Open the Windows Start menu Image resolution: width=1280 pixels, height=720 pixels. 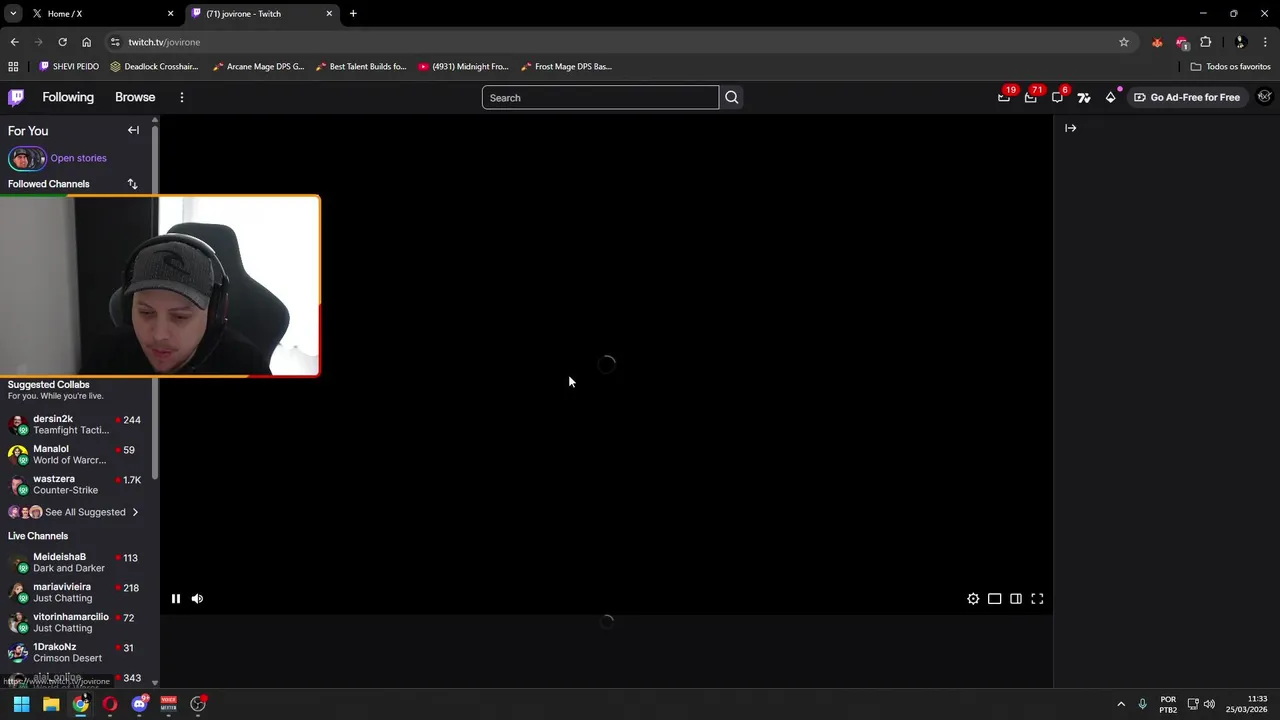(21, 704)
